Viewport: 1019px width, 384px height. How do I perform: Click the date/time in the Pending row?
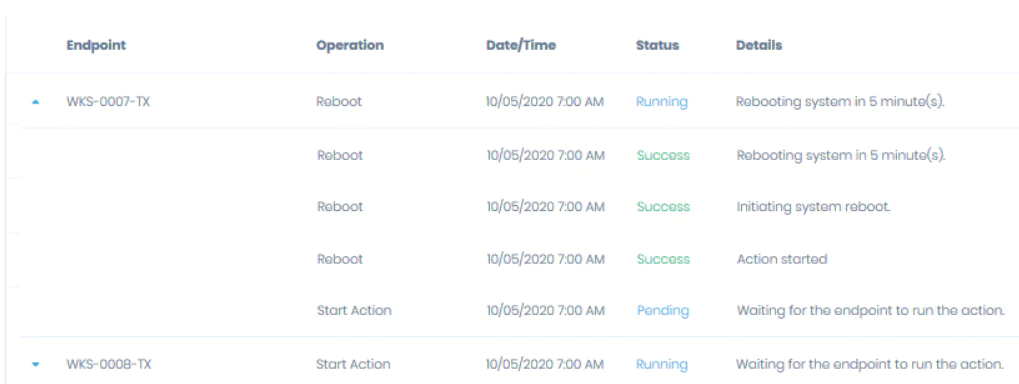coord(546,311)
